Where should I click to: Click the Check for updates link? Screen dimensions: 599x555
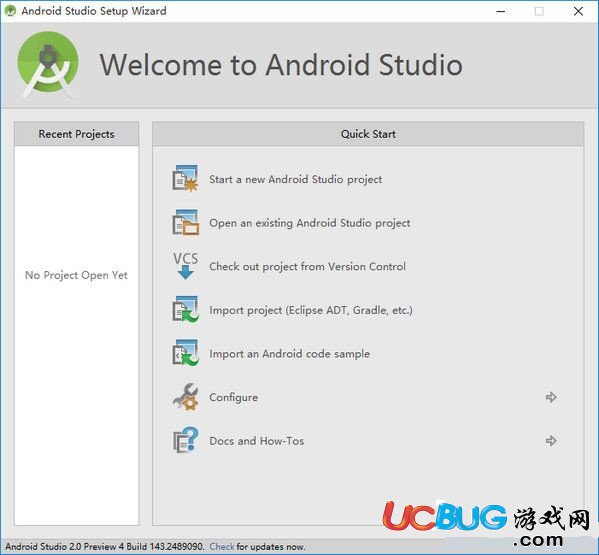(x=222, y=547)
